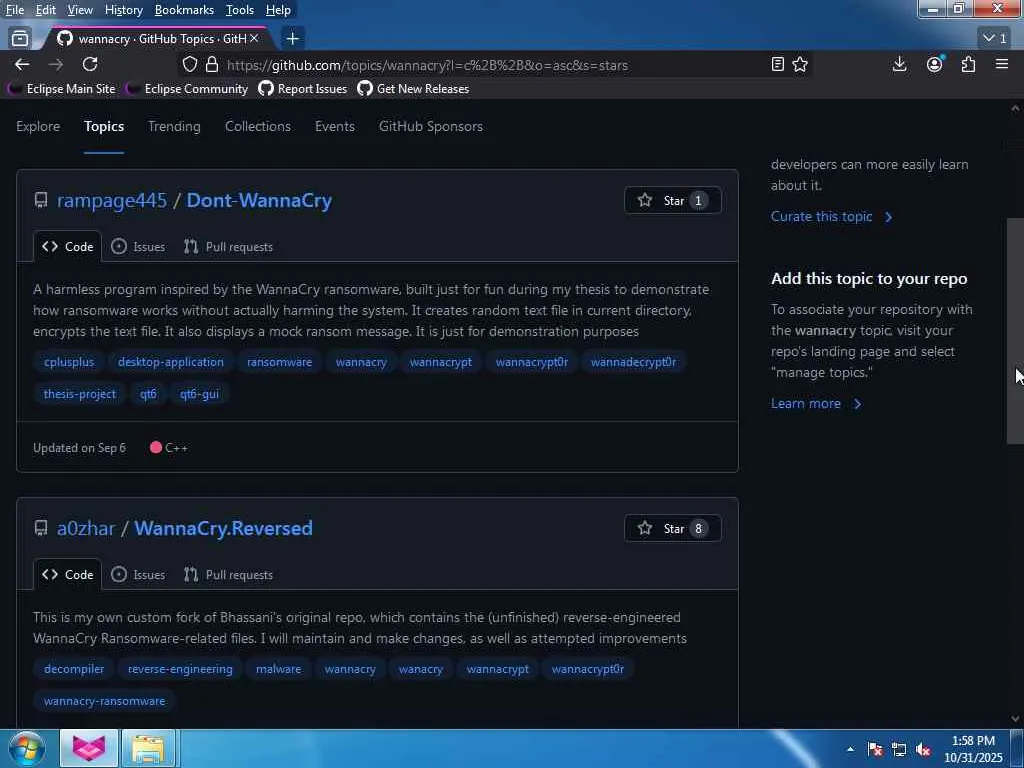Open the Bookmarks menu

pyautogui.click(x=184, y=10)
